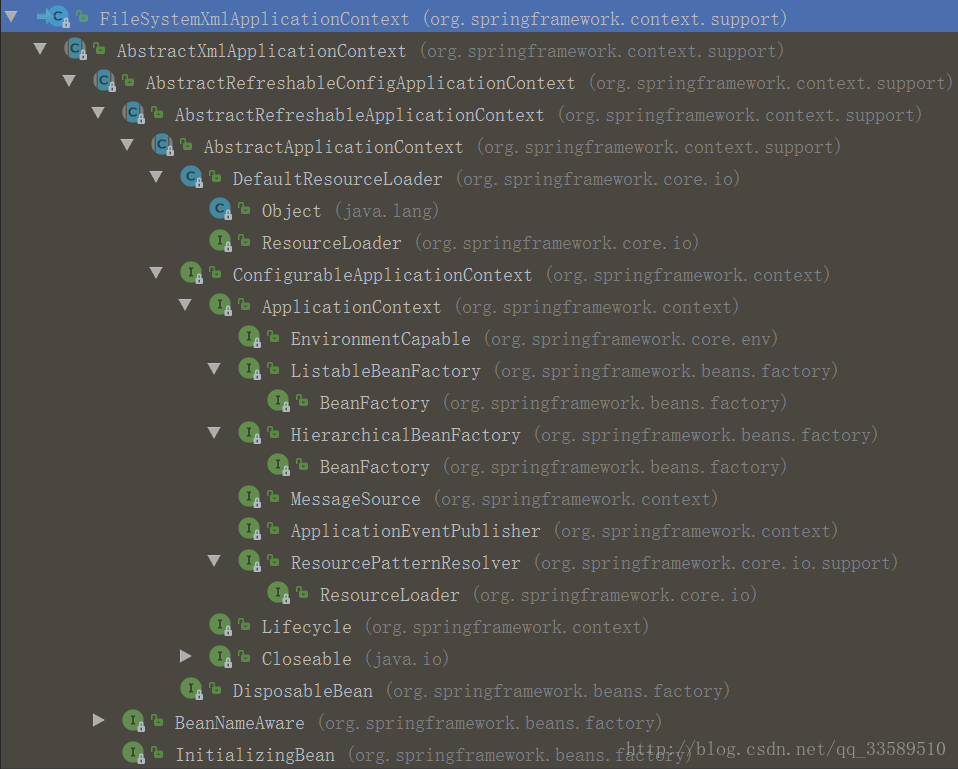Click the ApplicationContext interface icon
The height and width of the screenshot is (769, 958).
[x=221, y=305]
